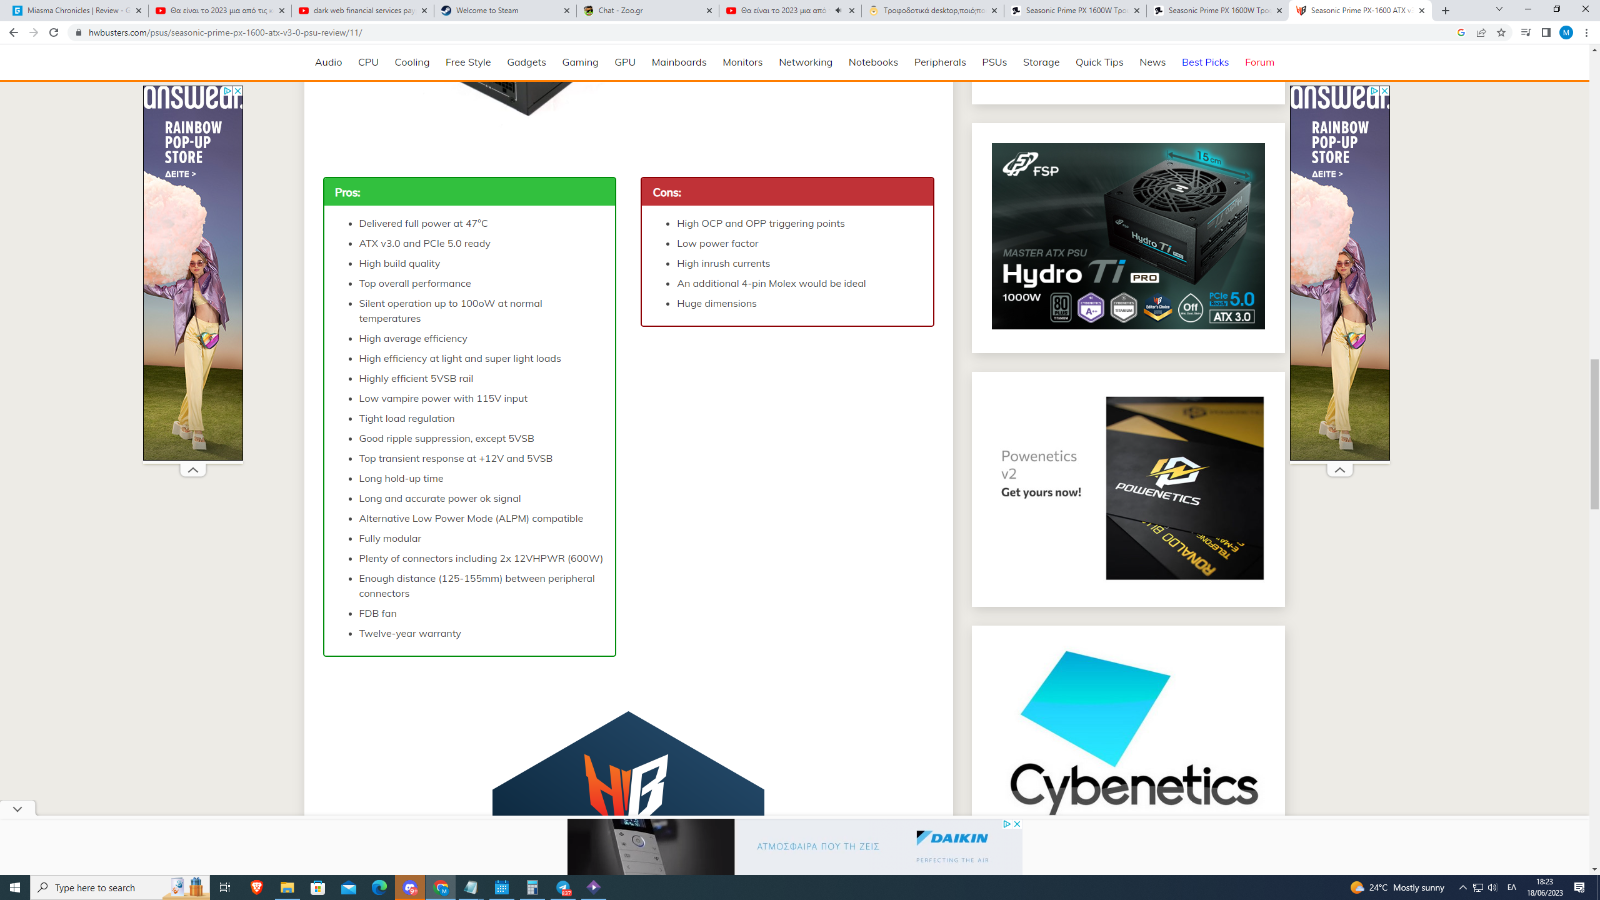Open the CPU menu category

click(368, 62)
